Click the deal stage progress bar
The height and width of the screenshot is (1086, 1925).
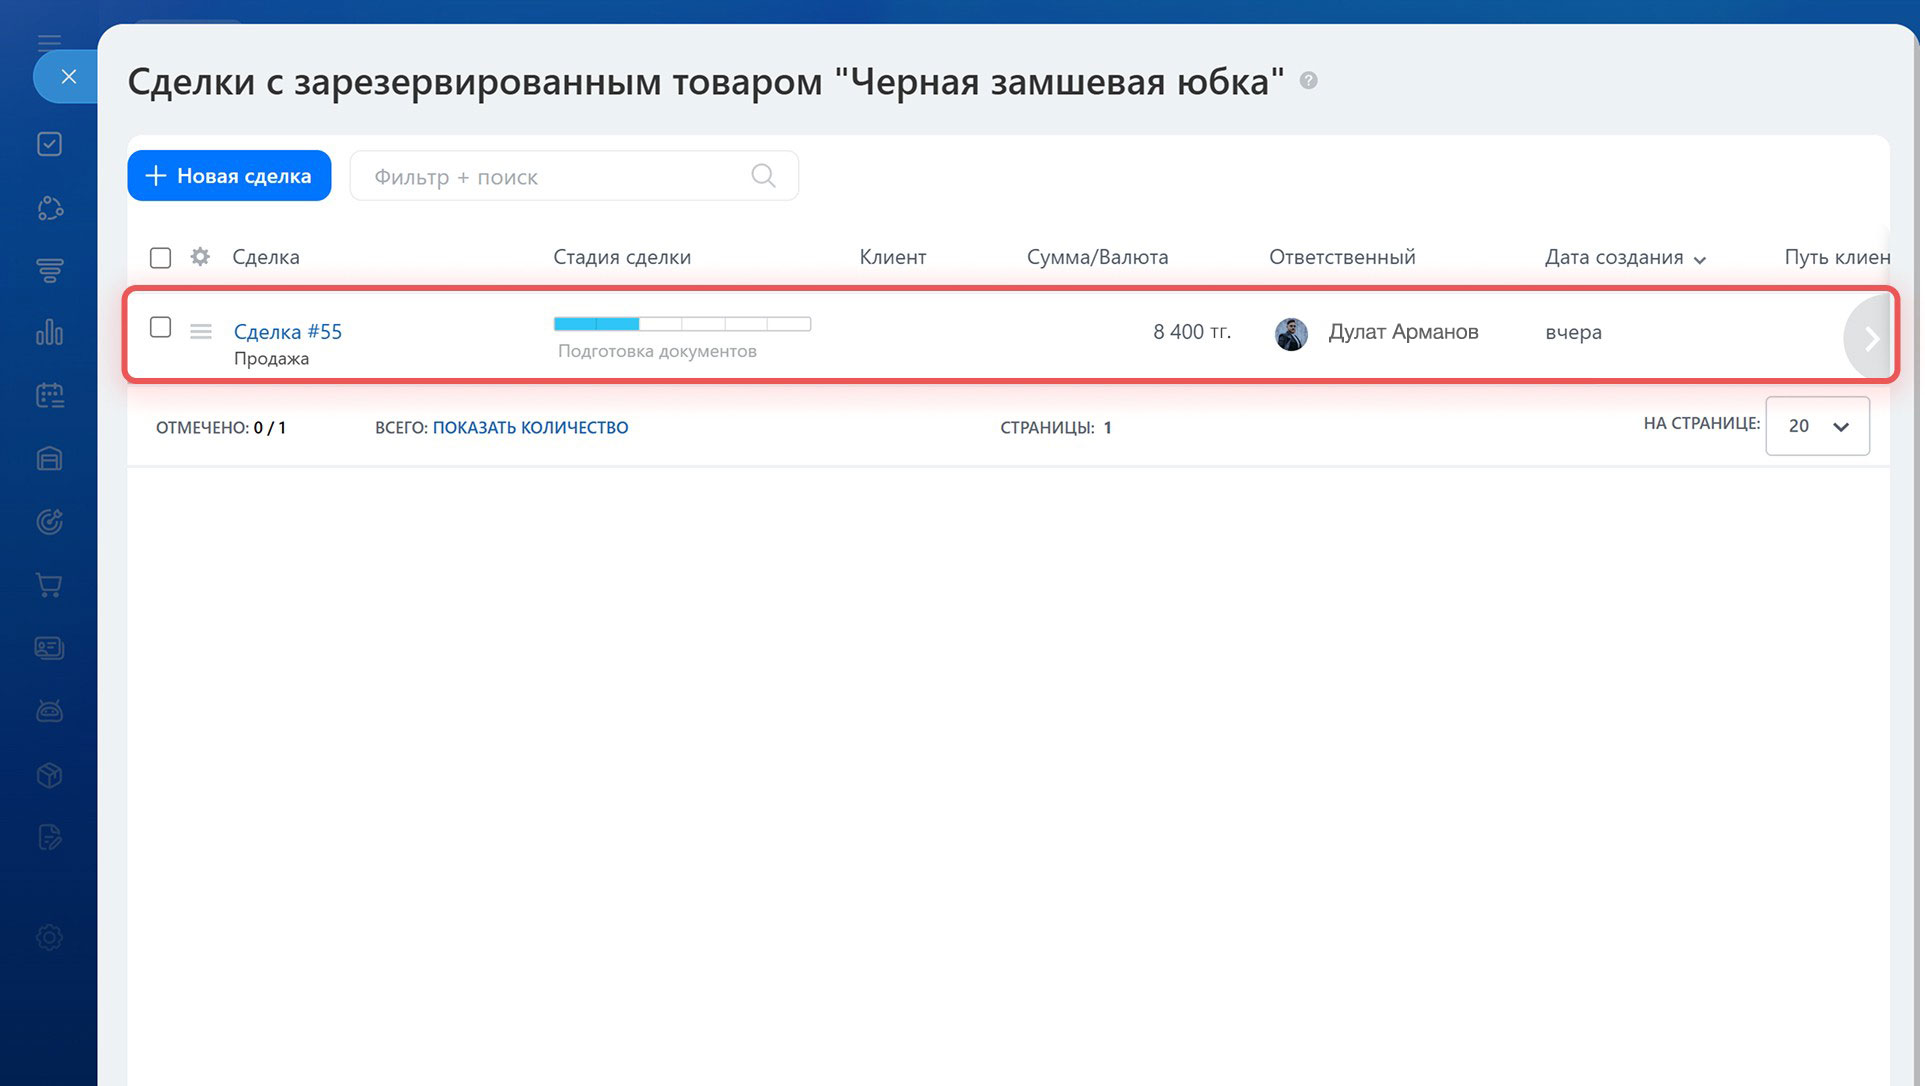click(x=683, y=324)
